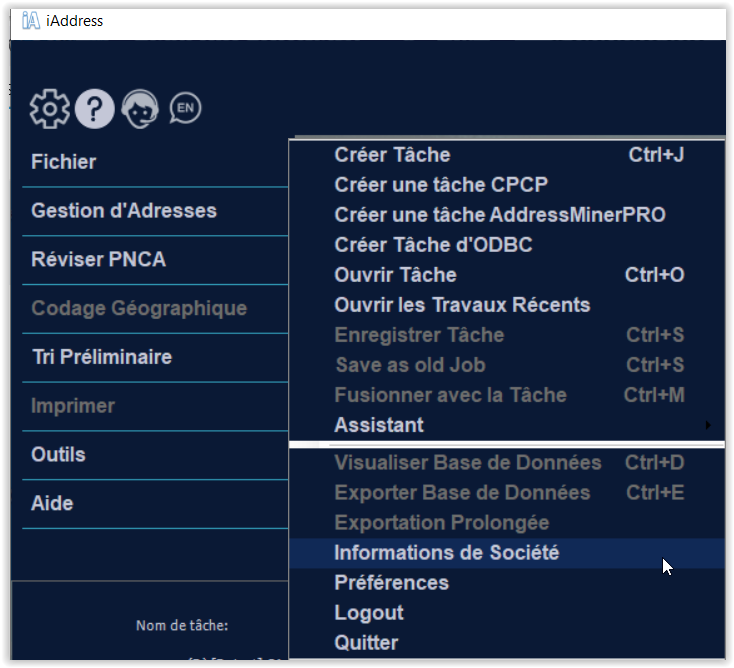Select Ouvrir les Travaux Récents
The image size is (734, 668).
click(462, 305)
